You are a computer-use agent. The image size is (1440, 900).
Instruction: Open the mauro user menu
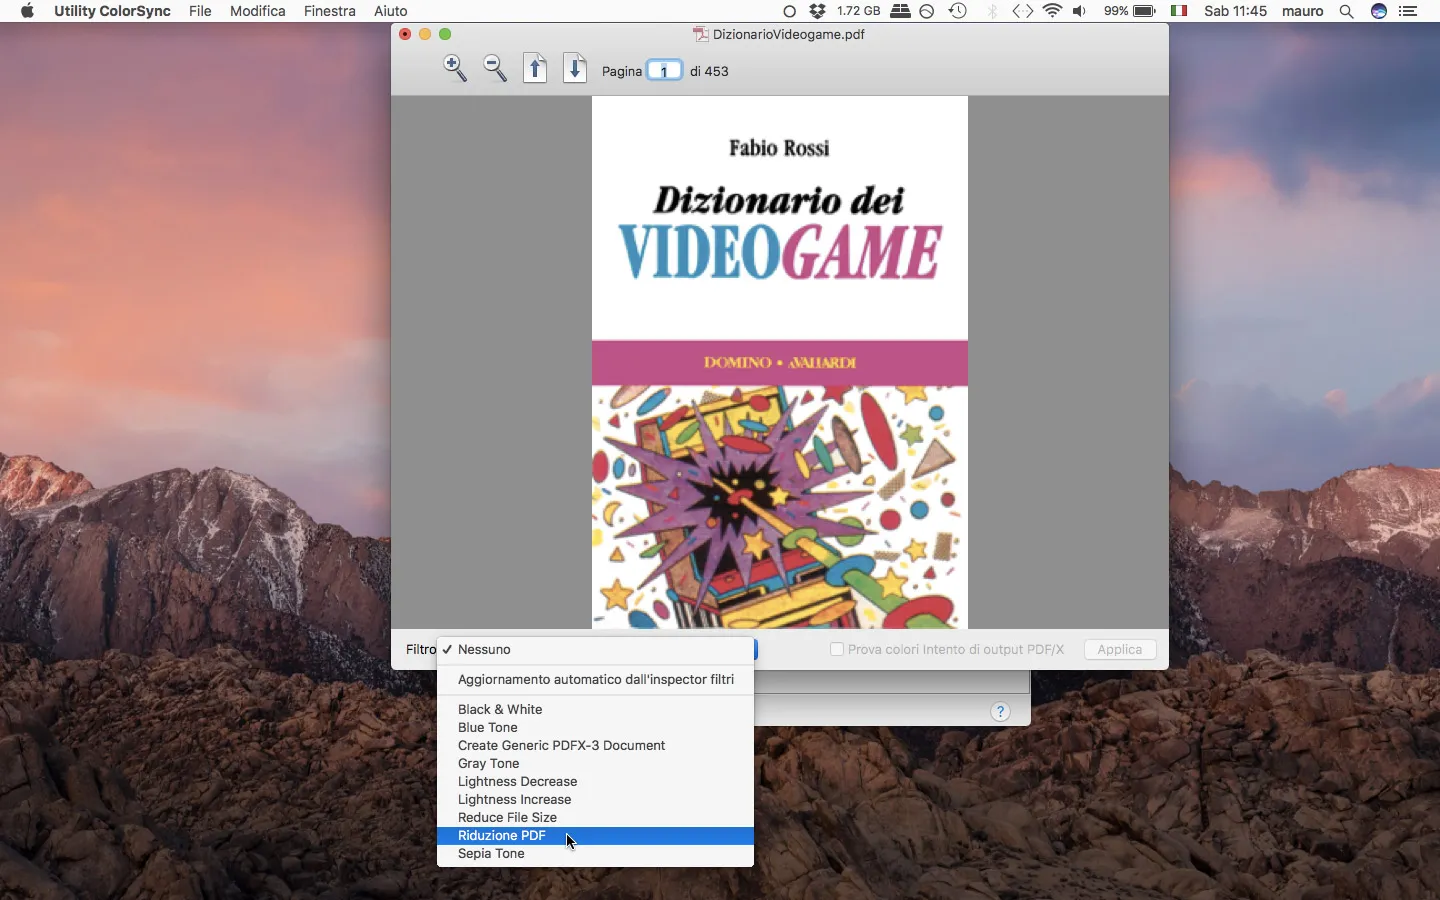pyautogui.click(x=1303, y=11)
